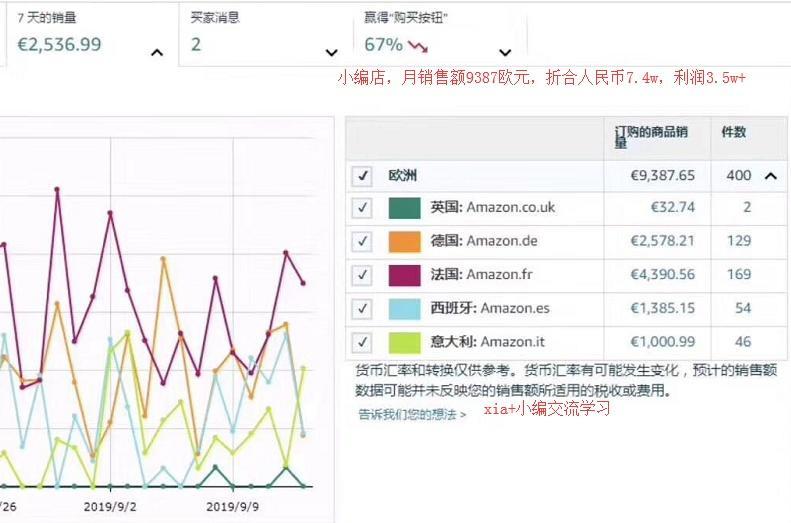791x523 pixels.
Task: Uncheck the 欧洲 Europe checkbox
Action: 362,176
